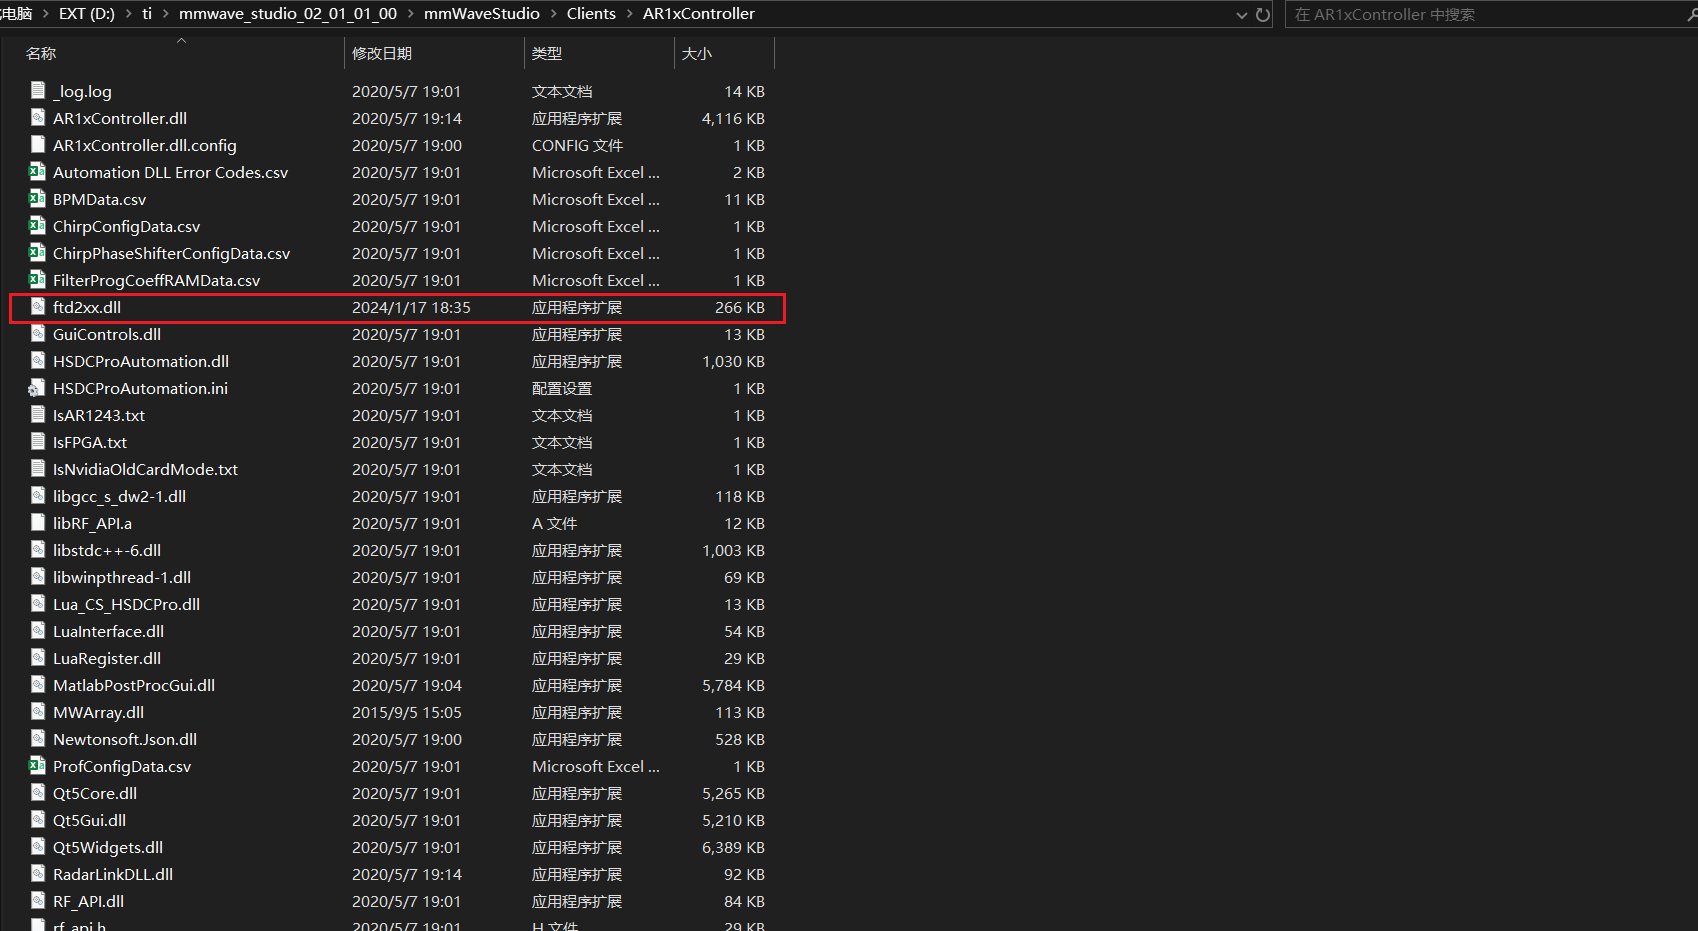Image resolution: width=1698 pixels, height=931 pixels.
Task: Refresh the AR1xController folder view
Action: point(1263,14)
